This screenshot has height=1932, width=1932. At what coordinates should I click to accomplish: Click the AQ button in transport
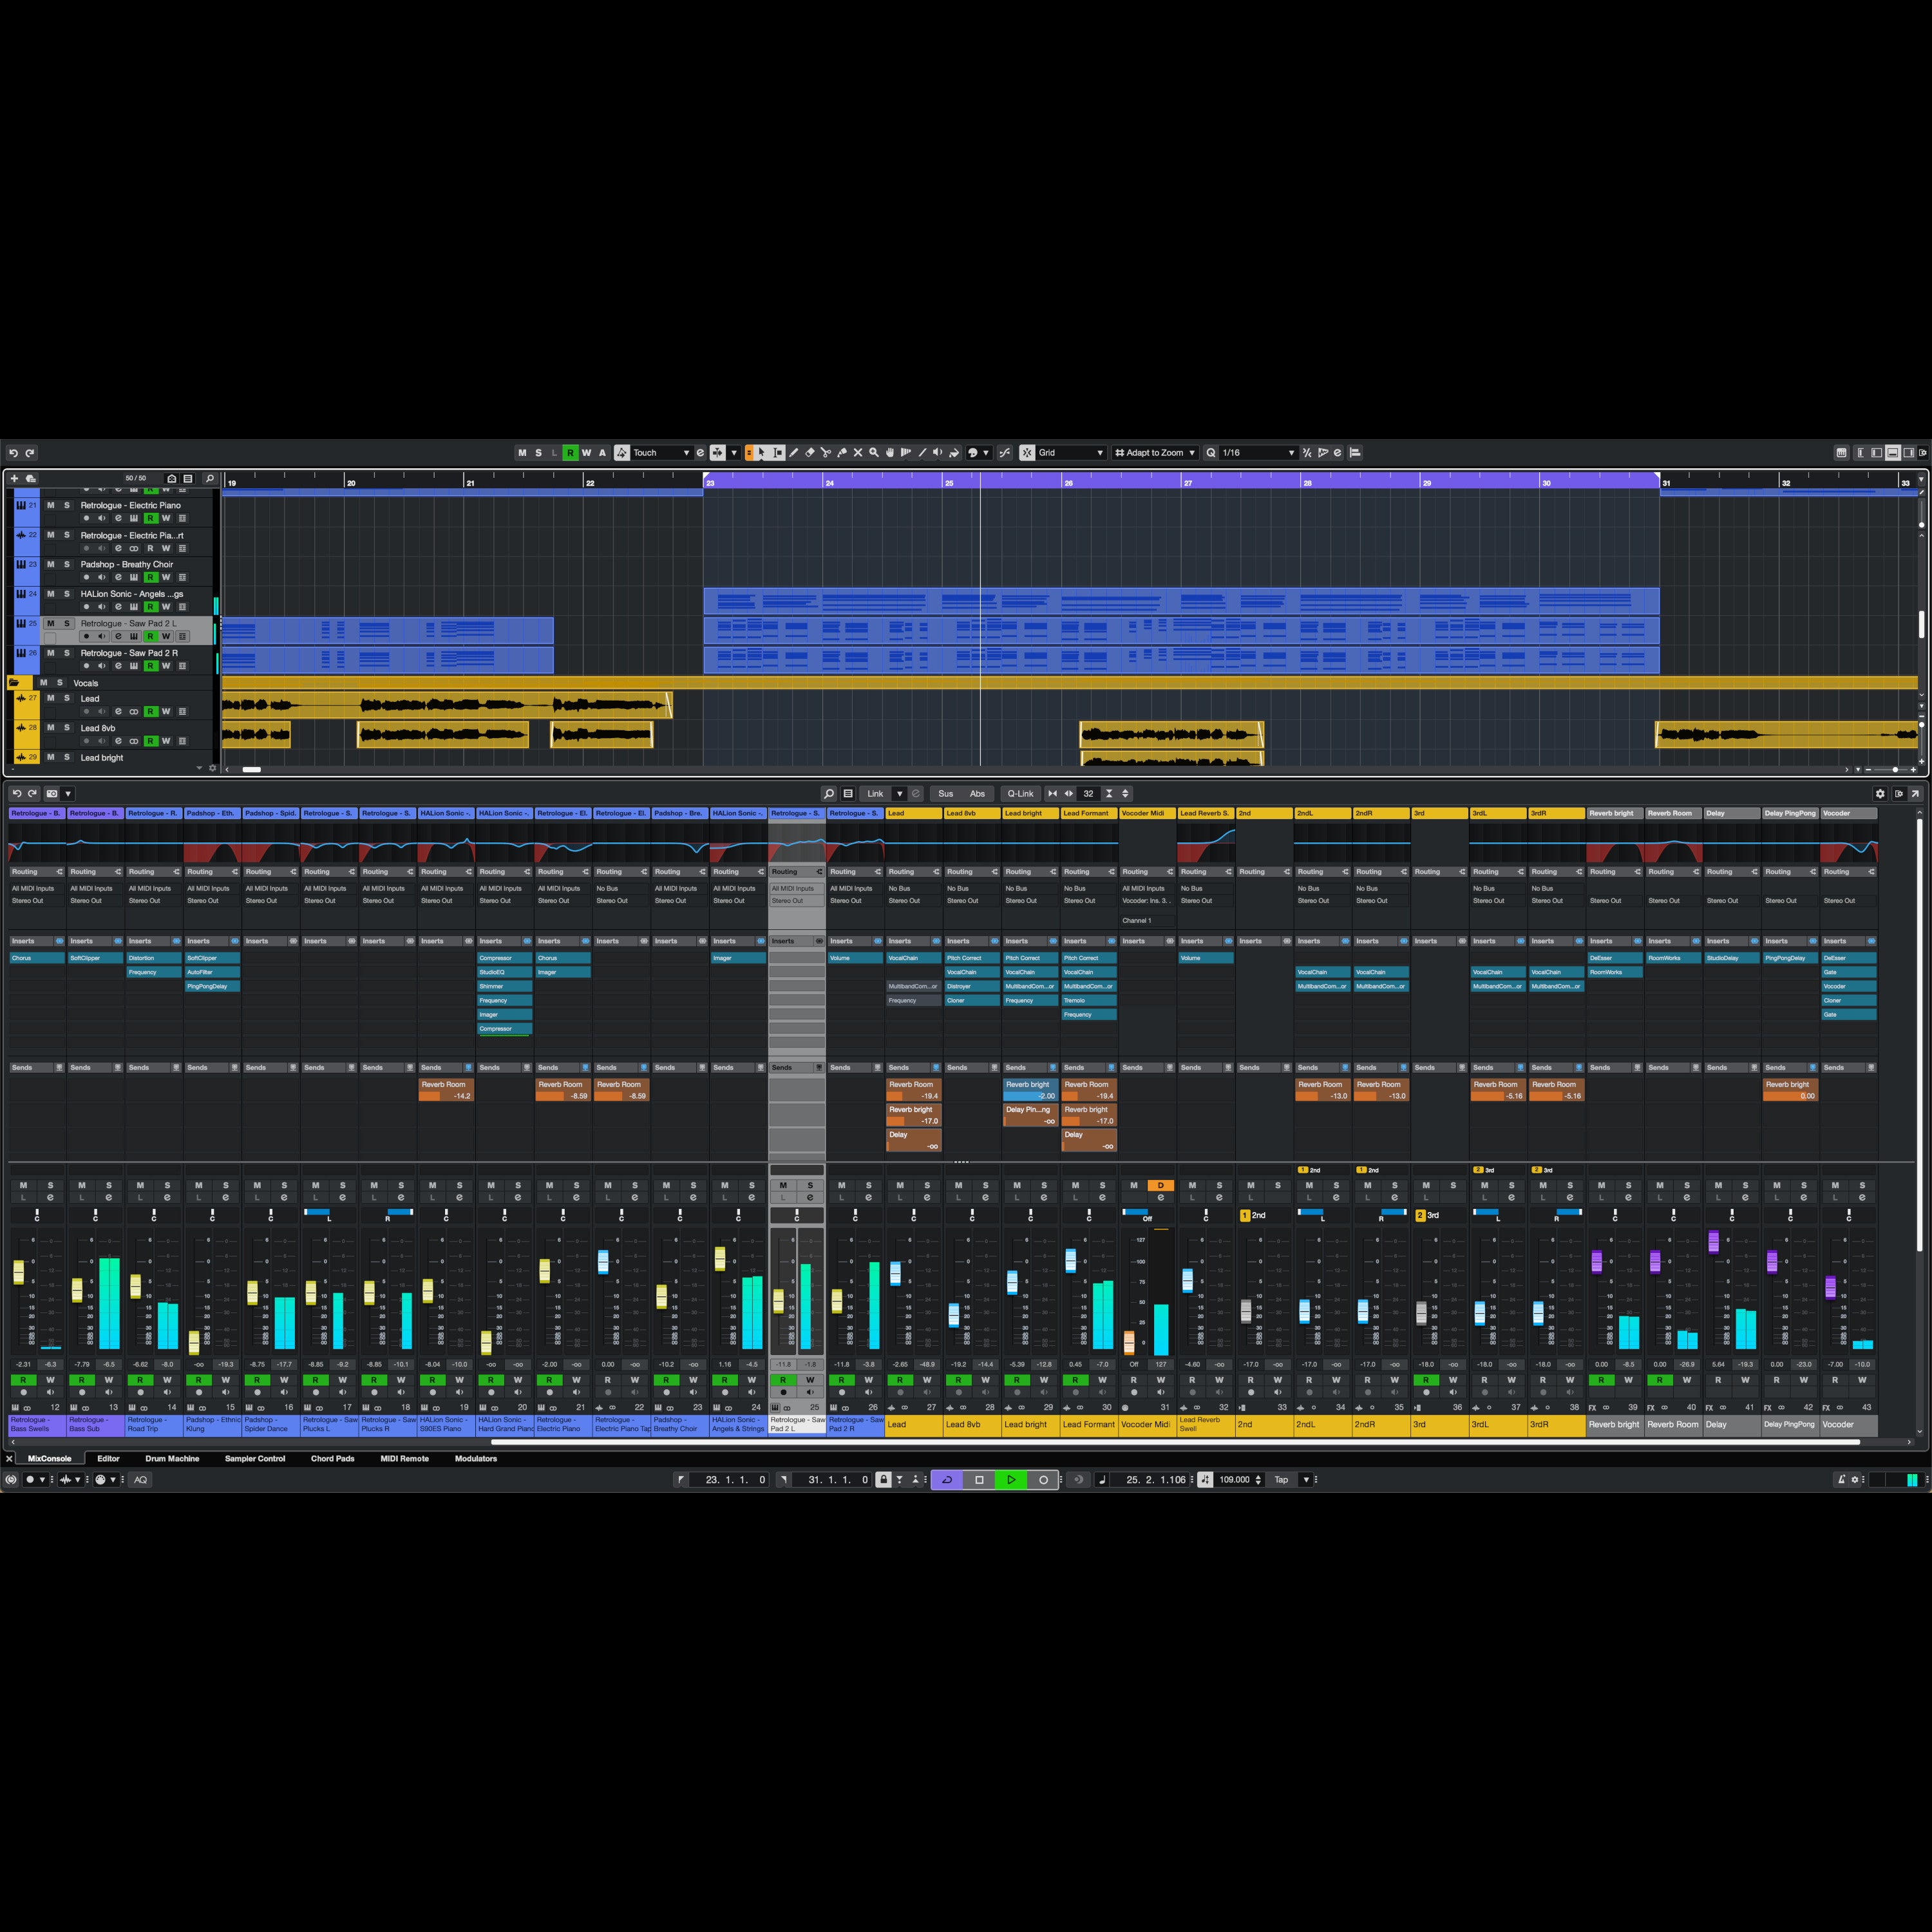coord(140,1480)
